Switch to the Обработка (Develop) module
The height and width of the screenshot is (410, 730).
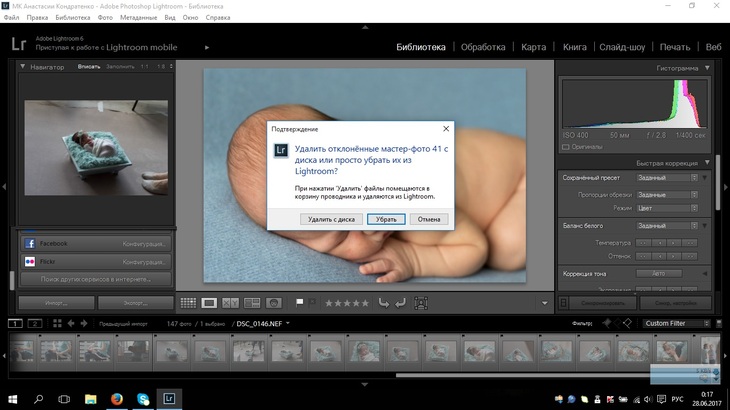pyautogui.click(x=483, y=47)
